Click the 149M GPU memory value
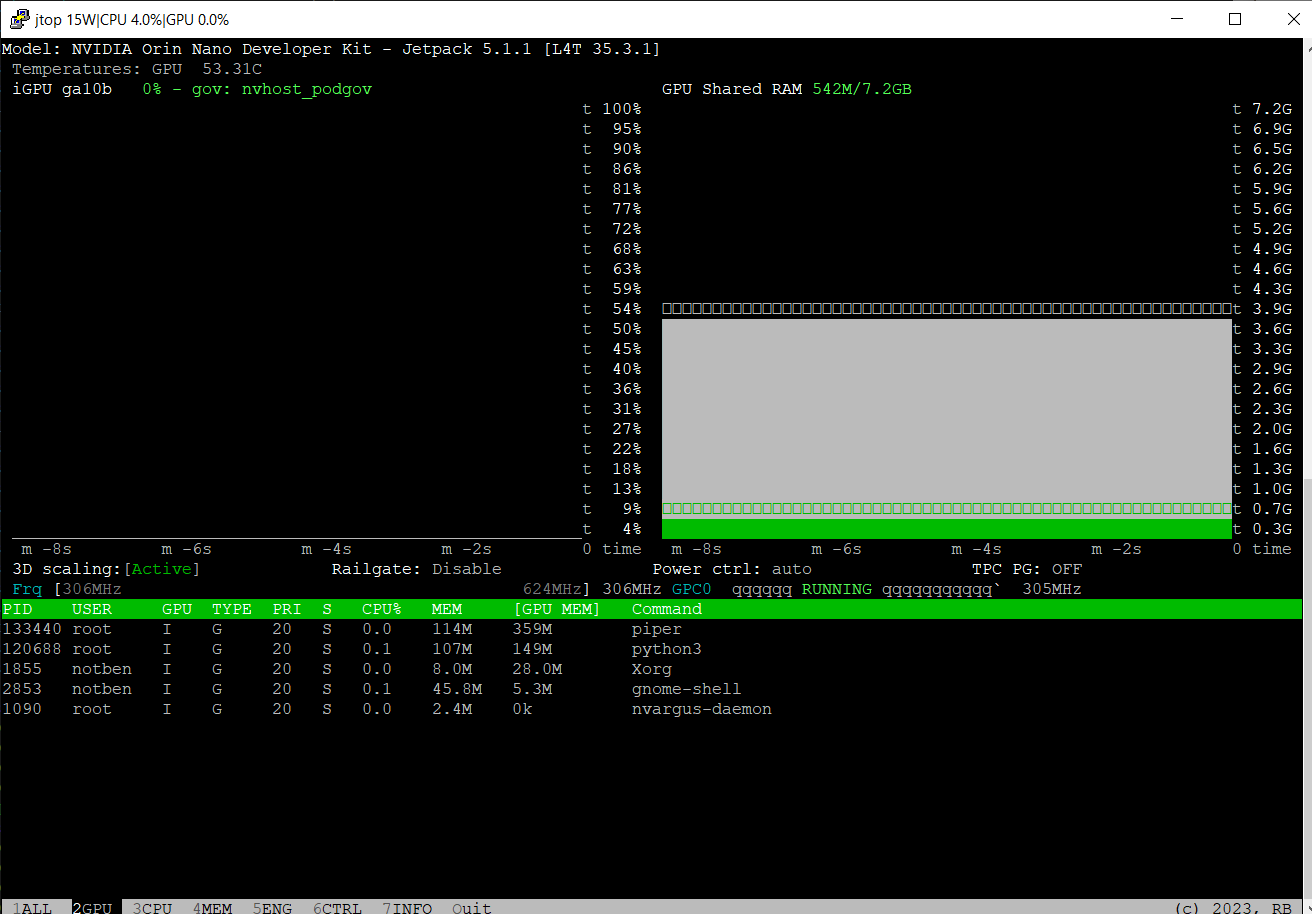 [532, 649]
